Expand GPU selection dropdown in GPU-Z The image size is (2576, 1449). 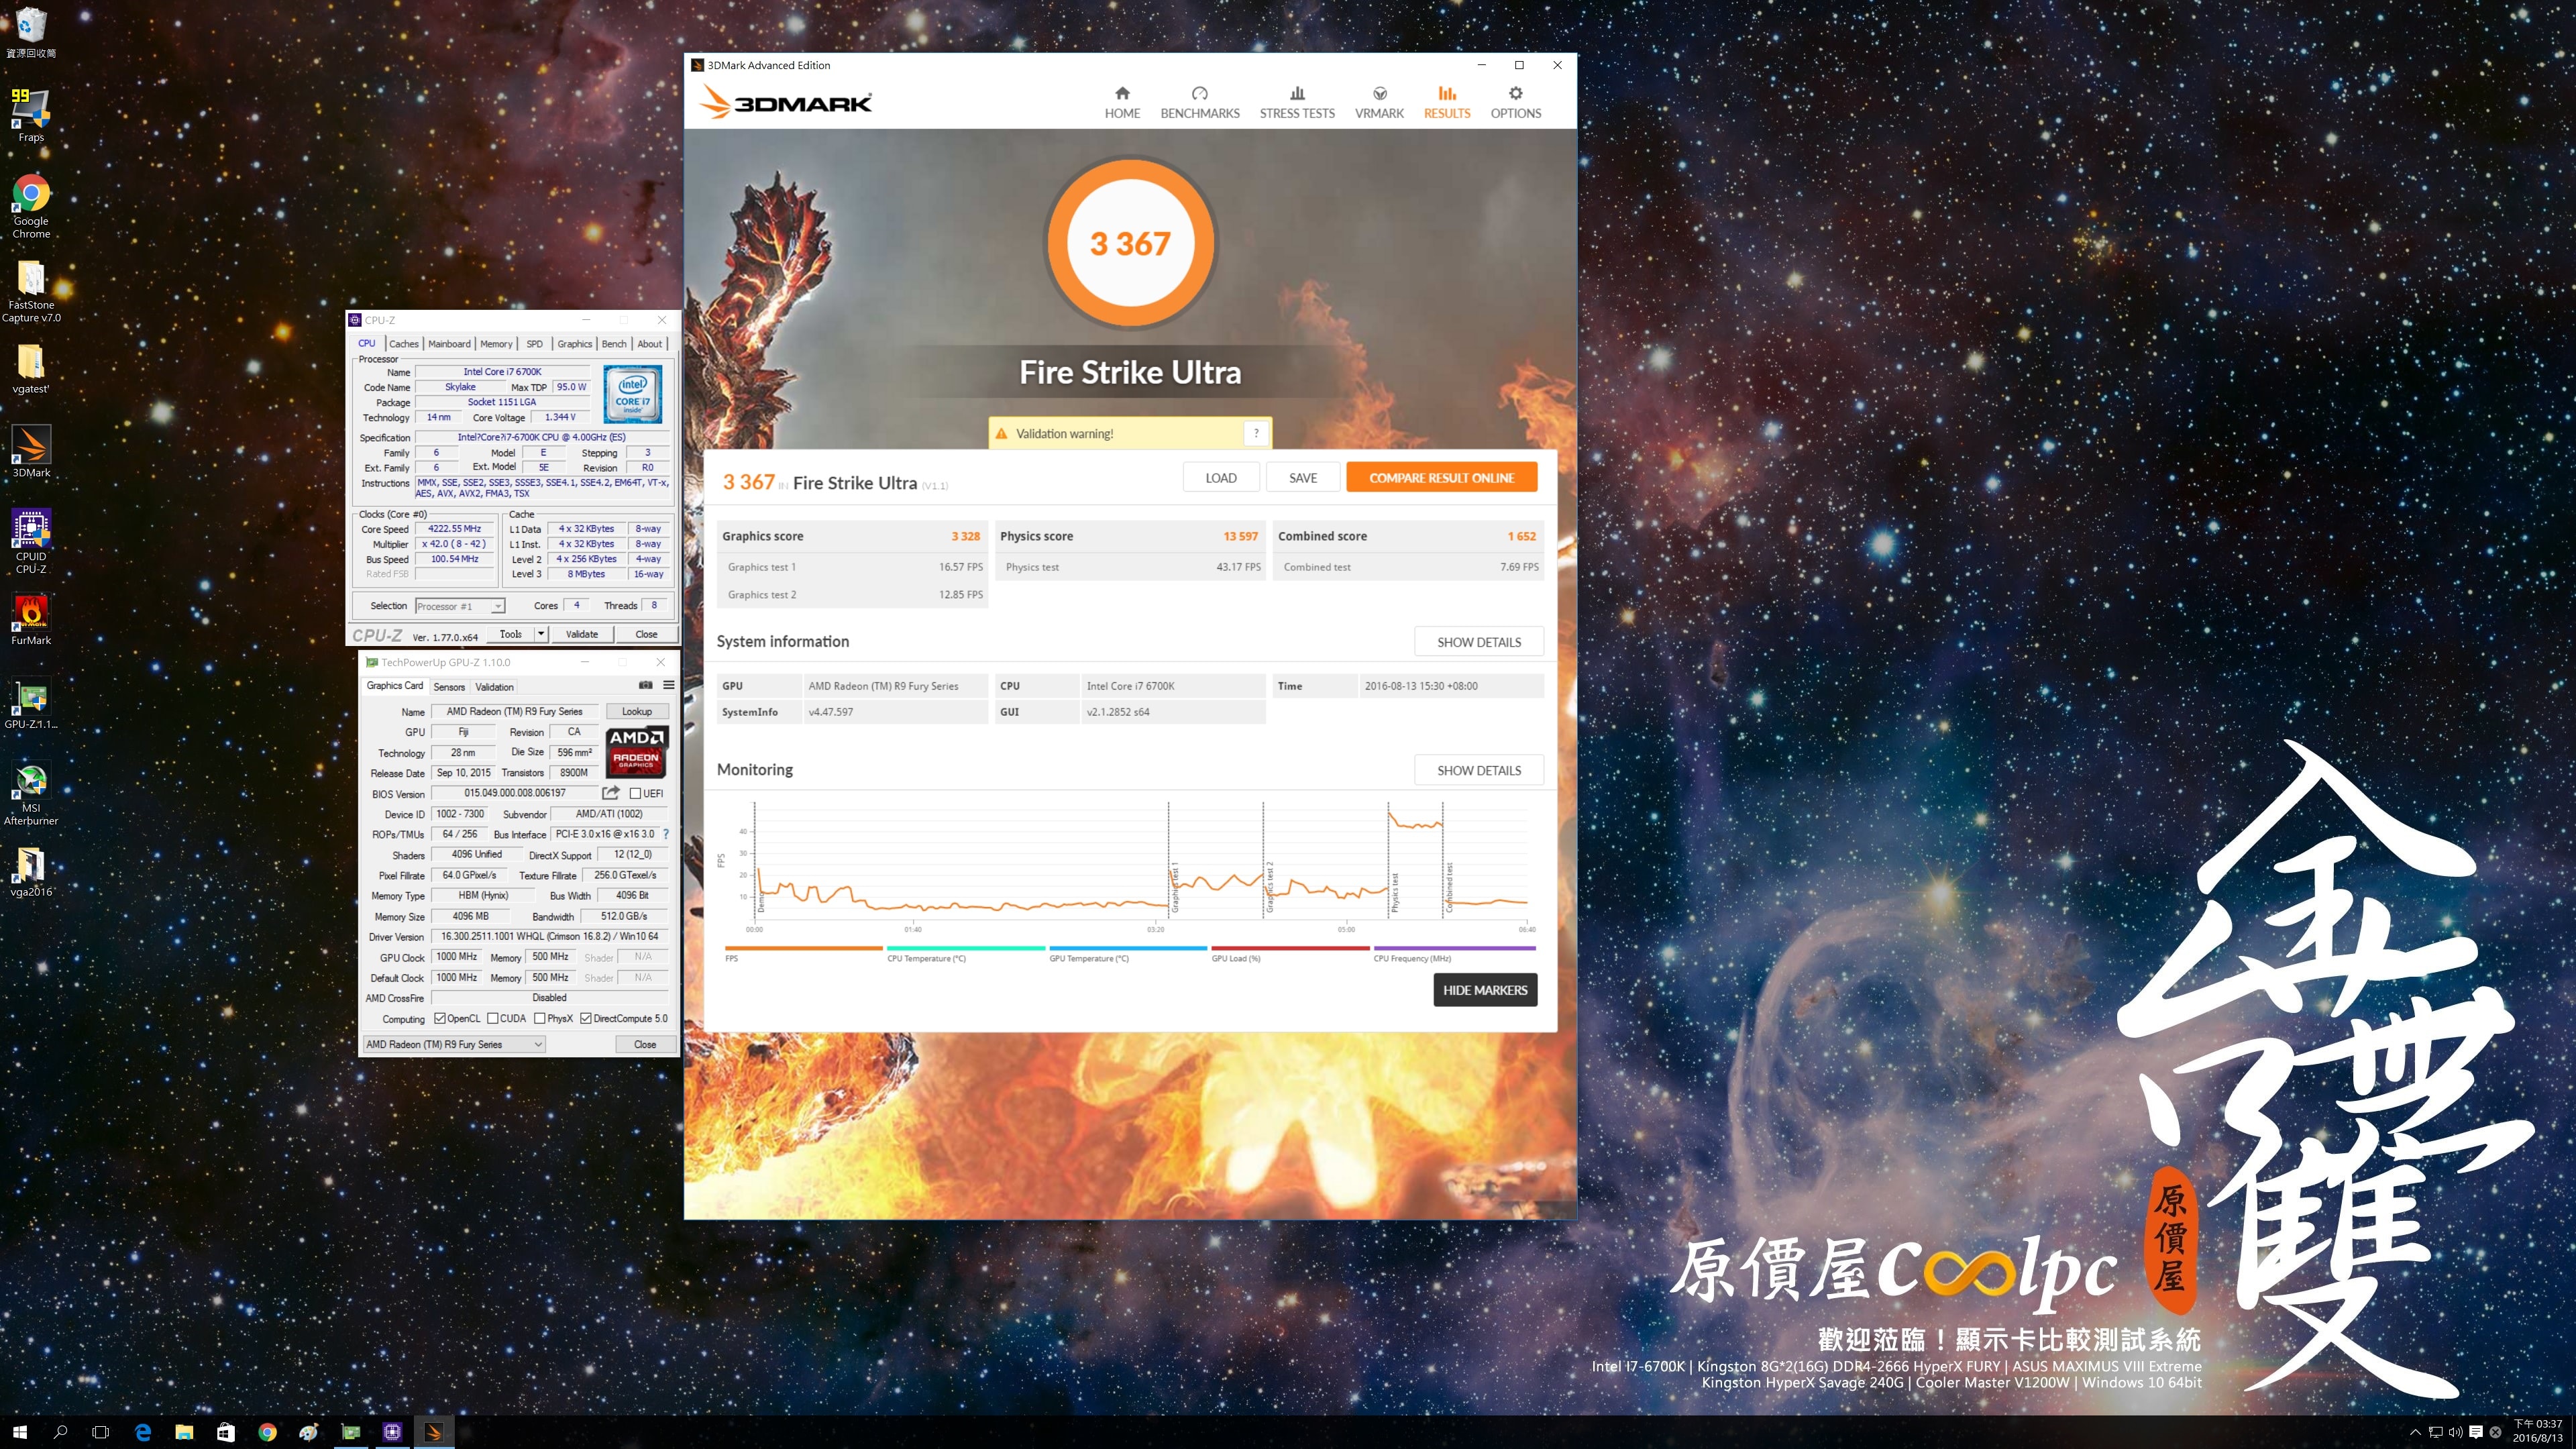click(x=537, y=1044)
